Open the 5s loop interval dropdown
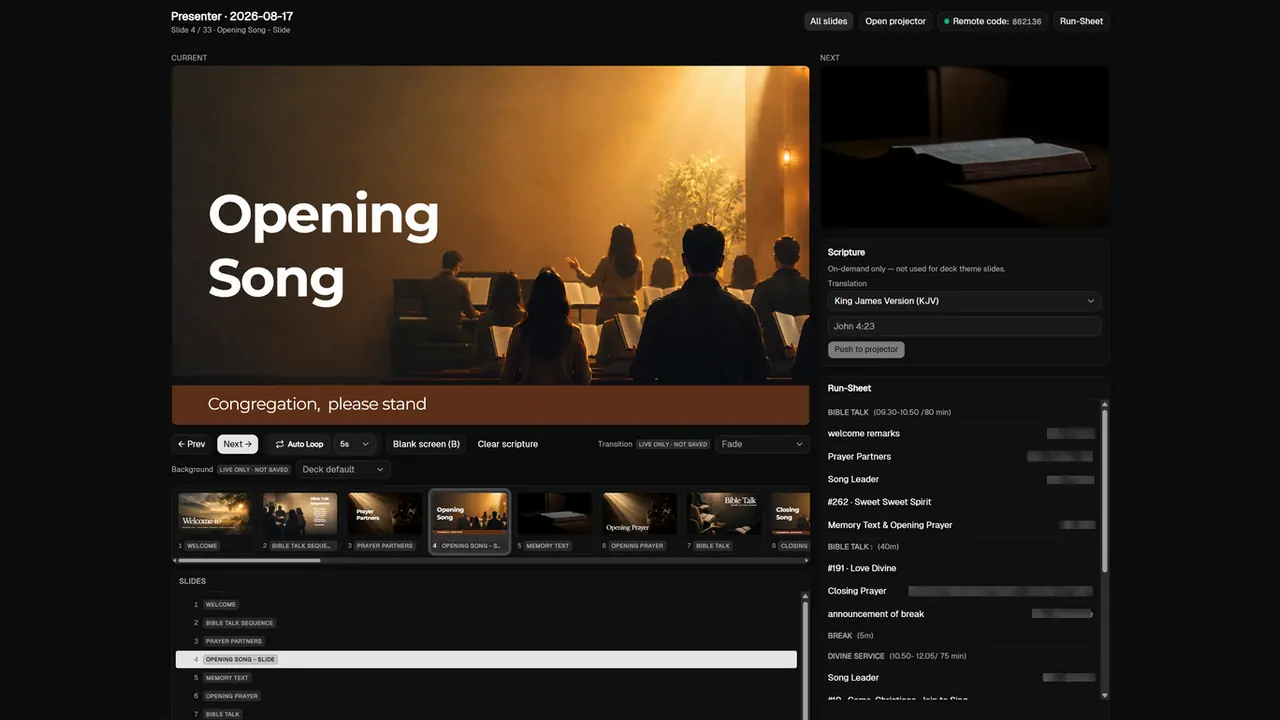 [x=355, y=444]
